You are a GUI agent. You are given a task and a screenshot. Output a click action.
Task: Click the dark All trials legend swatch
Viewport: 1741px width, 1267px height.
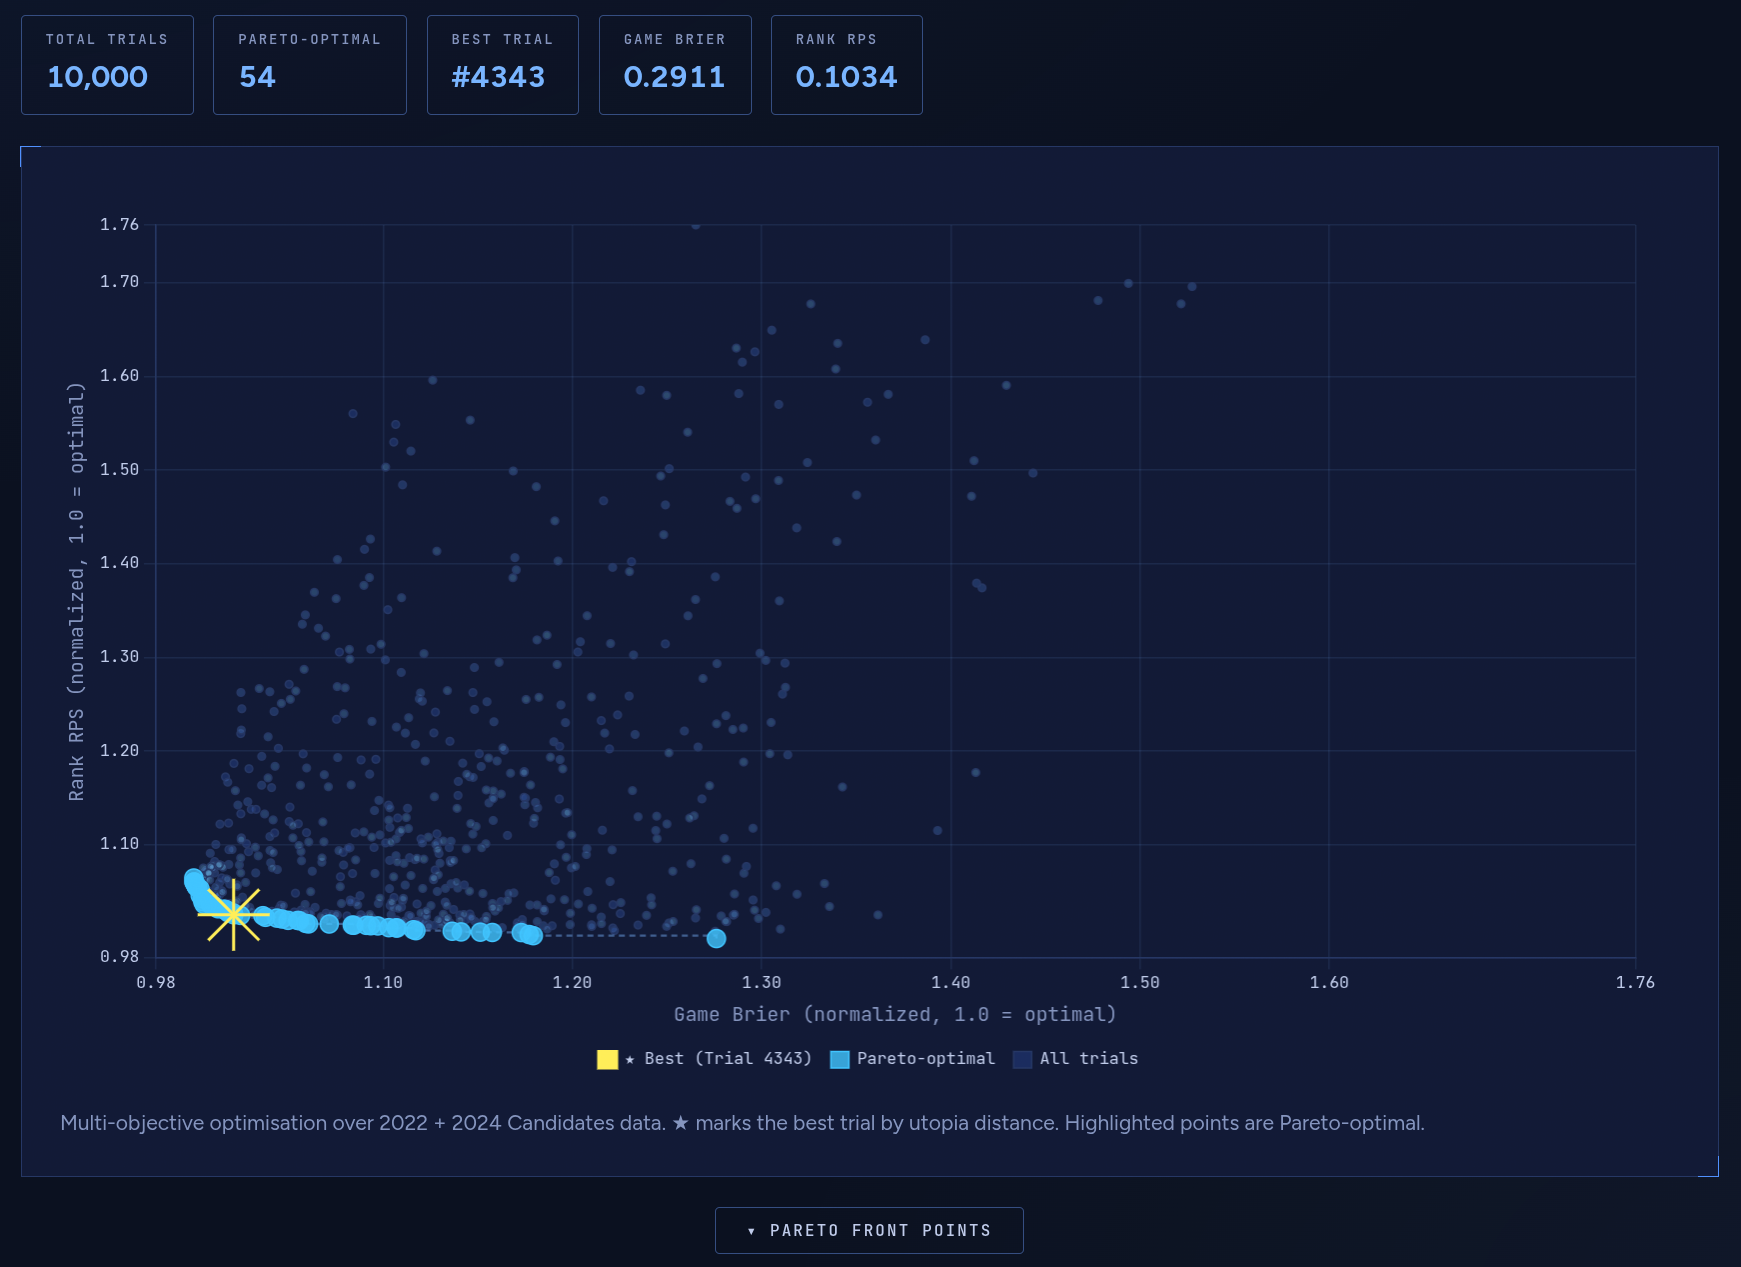coord(1022,1059)
